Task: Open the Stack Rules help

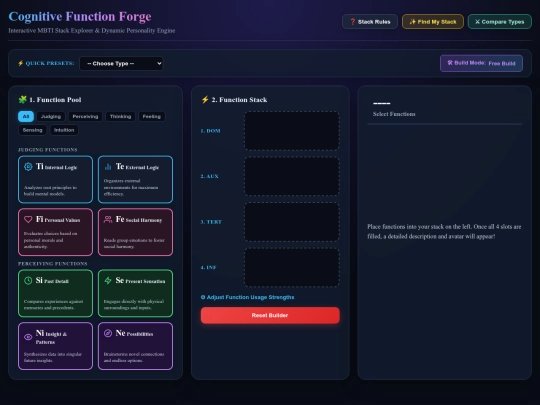Action: click(370, 22)
